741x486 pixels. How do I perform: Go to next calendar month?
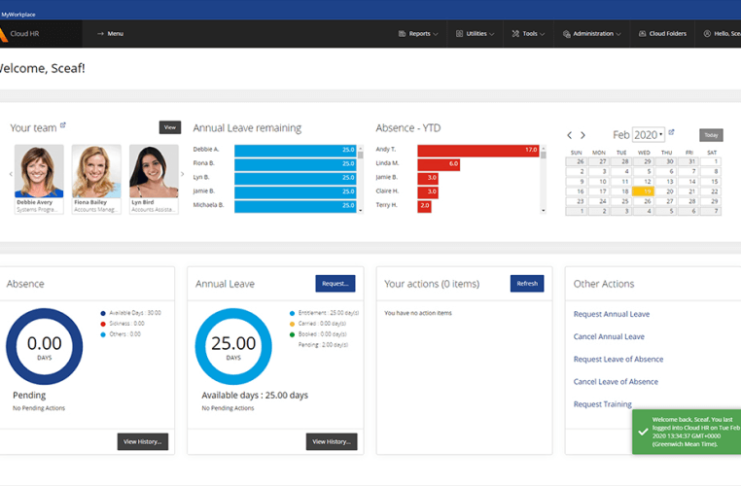(583, 135)
